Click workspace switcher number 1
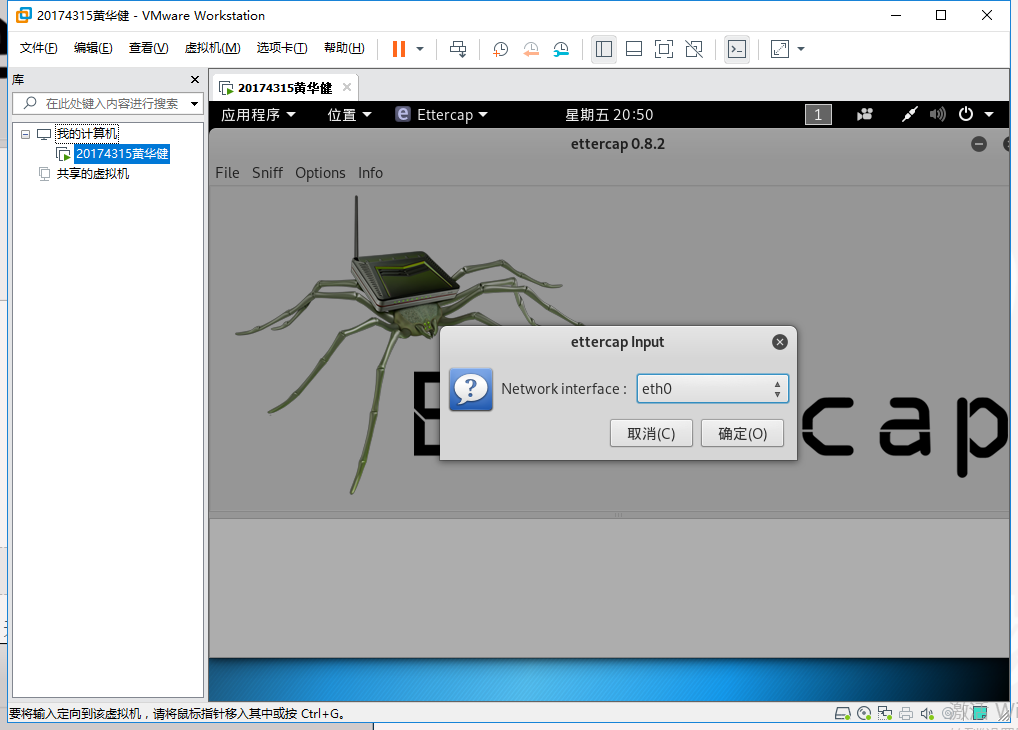Viewport: 1018px width, 730px height. [x=818, y=115]
